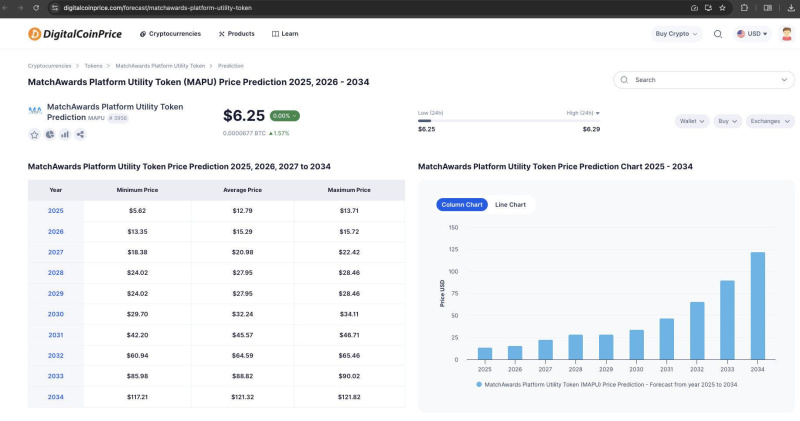Go to homepage via DigitalCoinPrice logo
The height and width of the screenshot is (421, 800).
pyautogui.click(x=75, y=33)
